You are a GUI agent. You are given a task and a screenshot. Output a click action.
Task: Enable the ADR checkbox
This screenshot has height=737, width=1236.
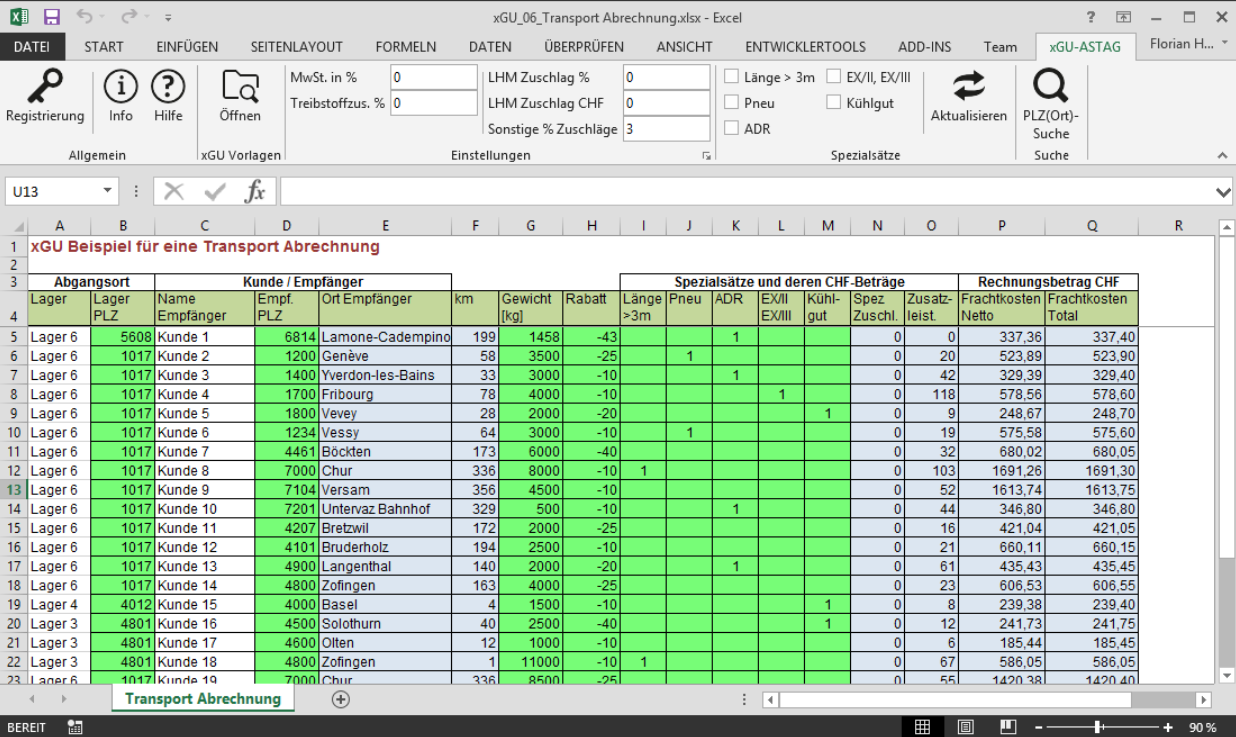coord(732,128)
